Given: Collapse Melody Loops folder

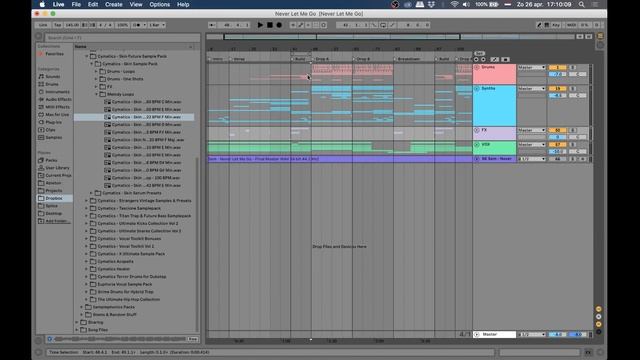Looking at the screenshot, I should pos(96,94).
